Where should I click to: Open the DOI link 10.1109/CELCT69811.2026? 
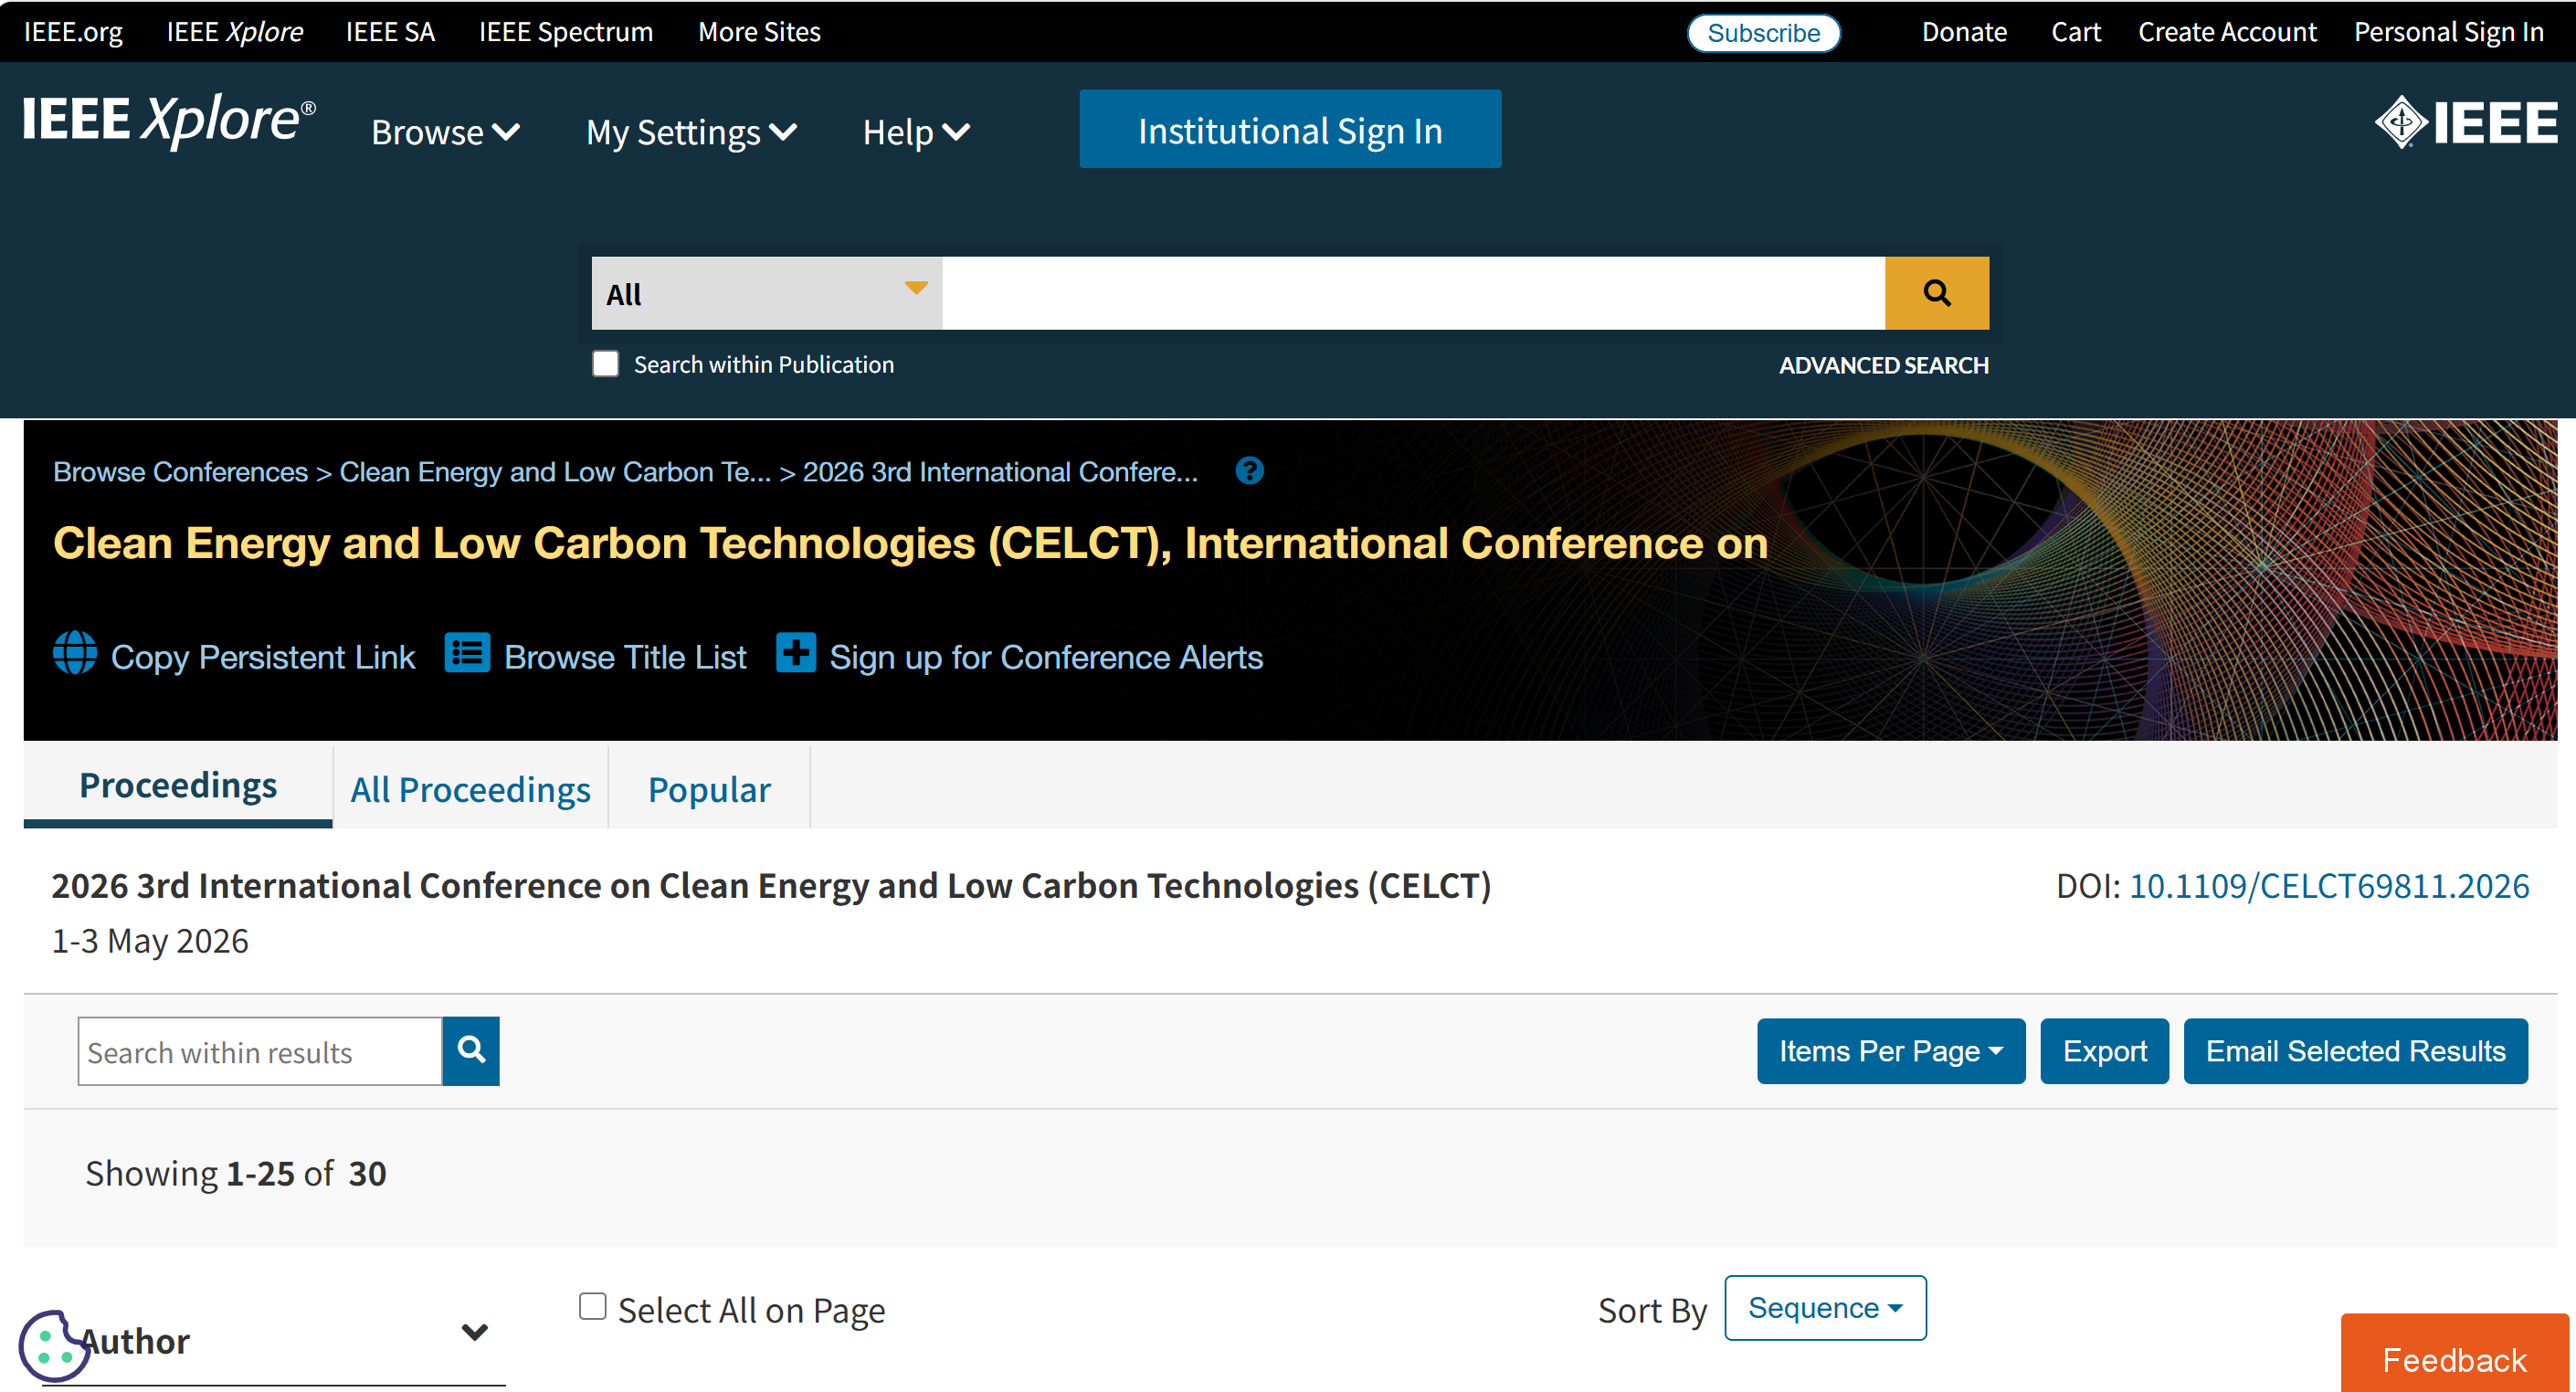[2329, 885]
